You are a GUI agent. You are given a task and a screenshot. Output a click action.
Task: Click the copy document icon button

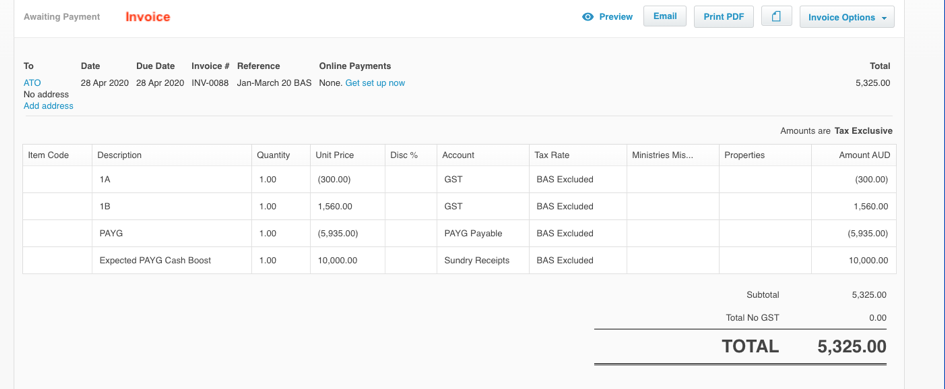[x=776, y=16]
